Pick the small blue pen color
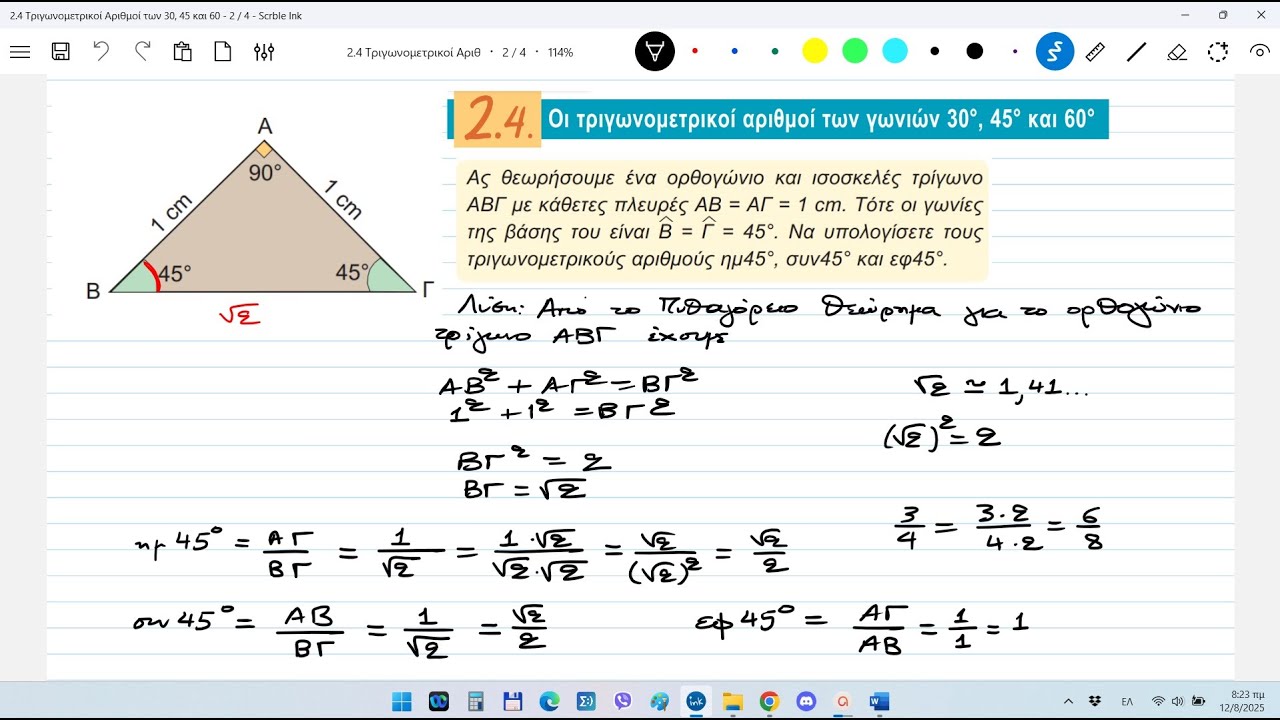 (x=735, y=51)
